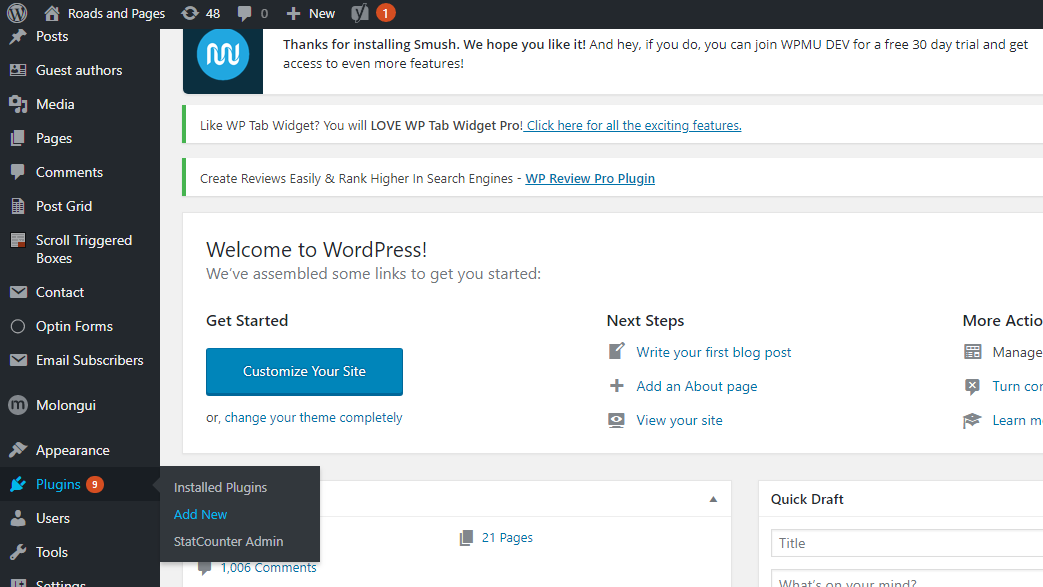
Task: Open the WP Review Pro Plugin link
Action: (x=590, y=178)
